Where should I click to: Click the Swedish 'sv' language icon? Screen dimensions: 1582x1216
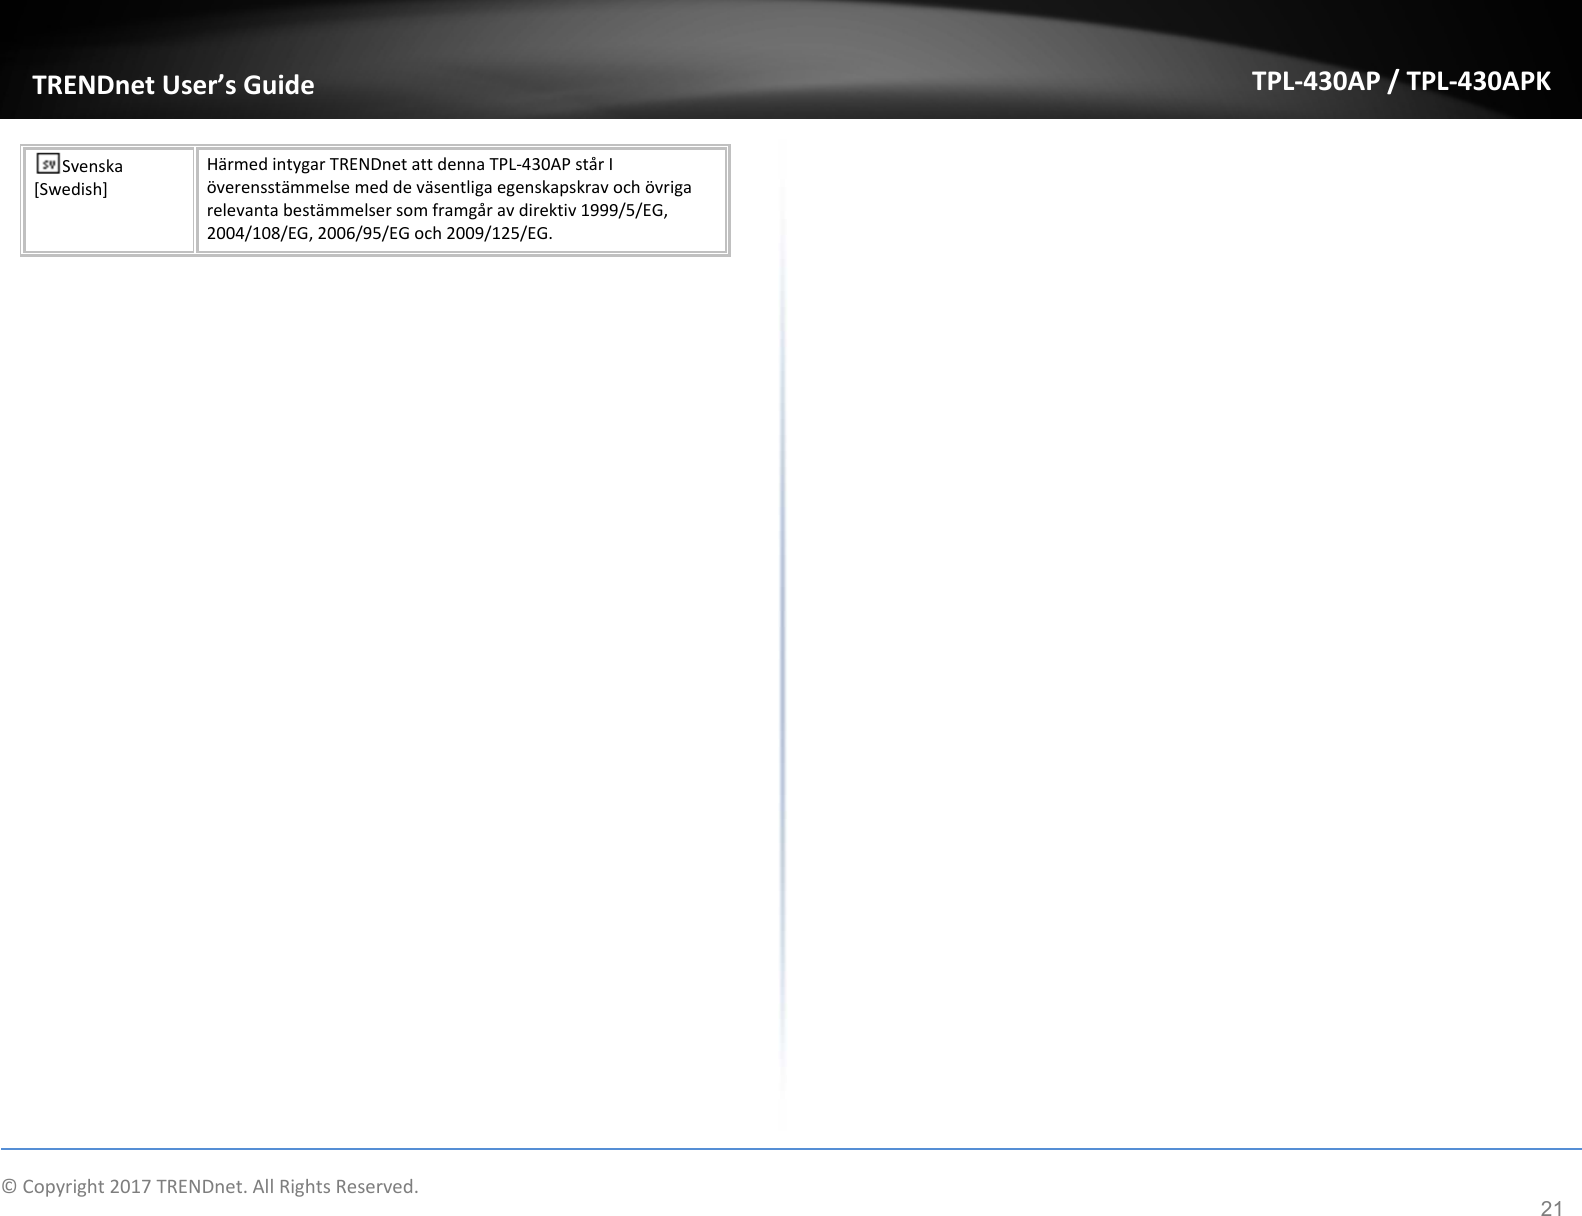pos(48,163)
